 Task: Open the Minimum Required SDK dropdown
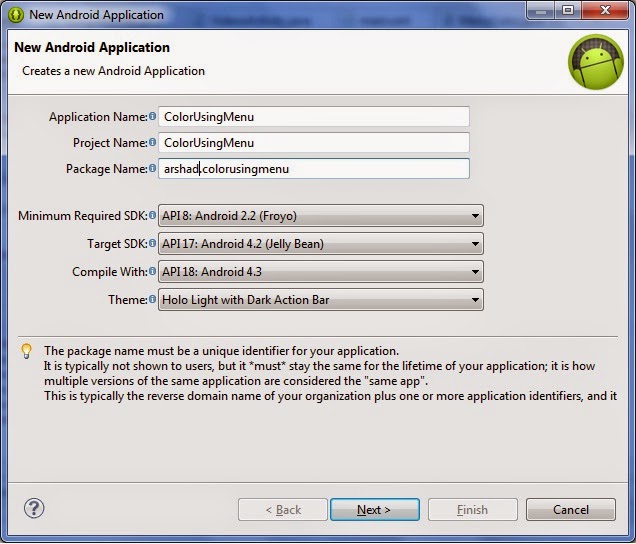(320, 216)
